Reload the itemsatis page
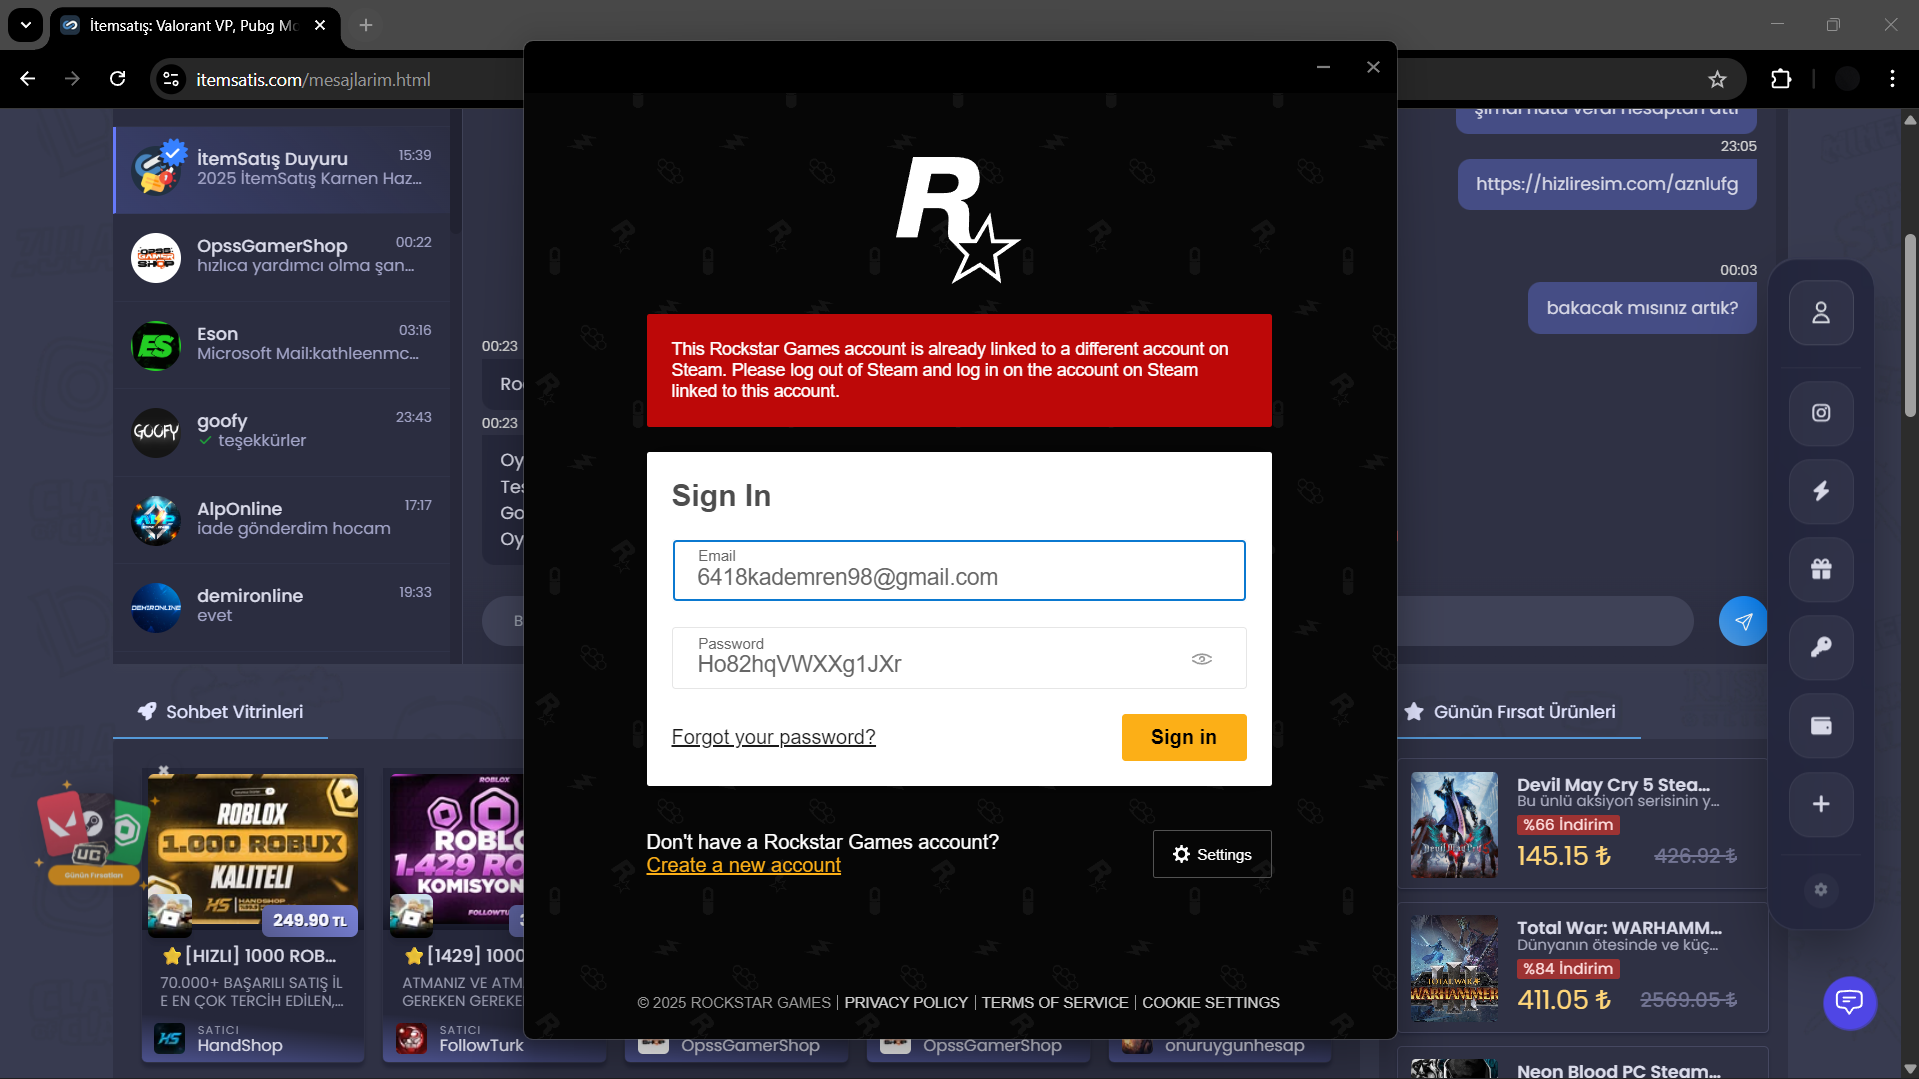The height and width of the screenshot is (1079, 1919). 118,79
